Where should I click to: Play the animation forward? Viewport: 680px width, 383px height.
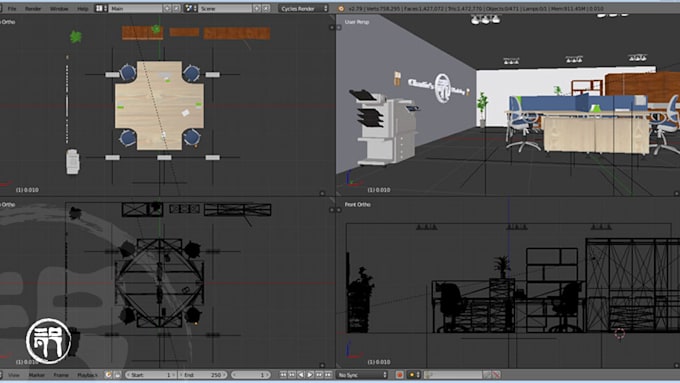click(x=310, y=375)
